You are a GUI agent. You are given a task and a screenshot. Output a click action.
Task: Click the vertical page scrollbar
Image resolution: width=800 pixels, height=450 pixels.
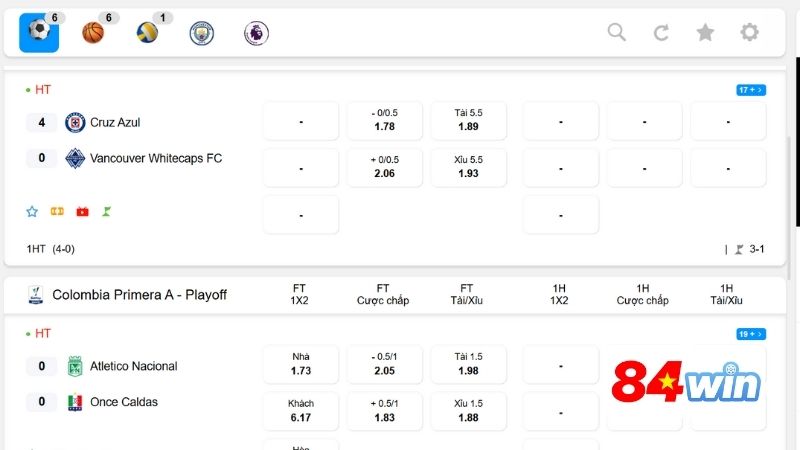point(797,142)
